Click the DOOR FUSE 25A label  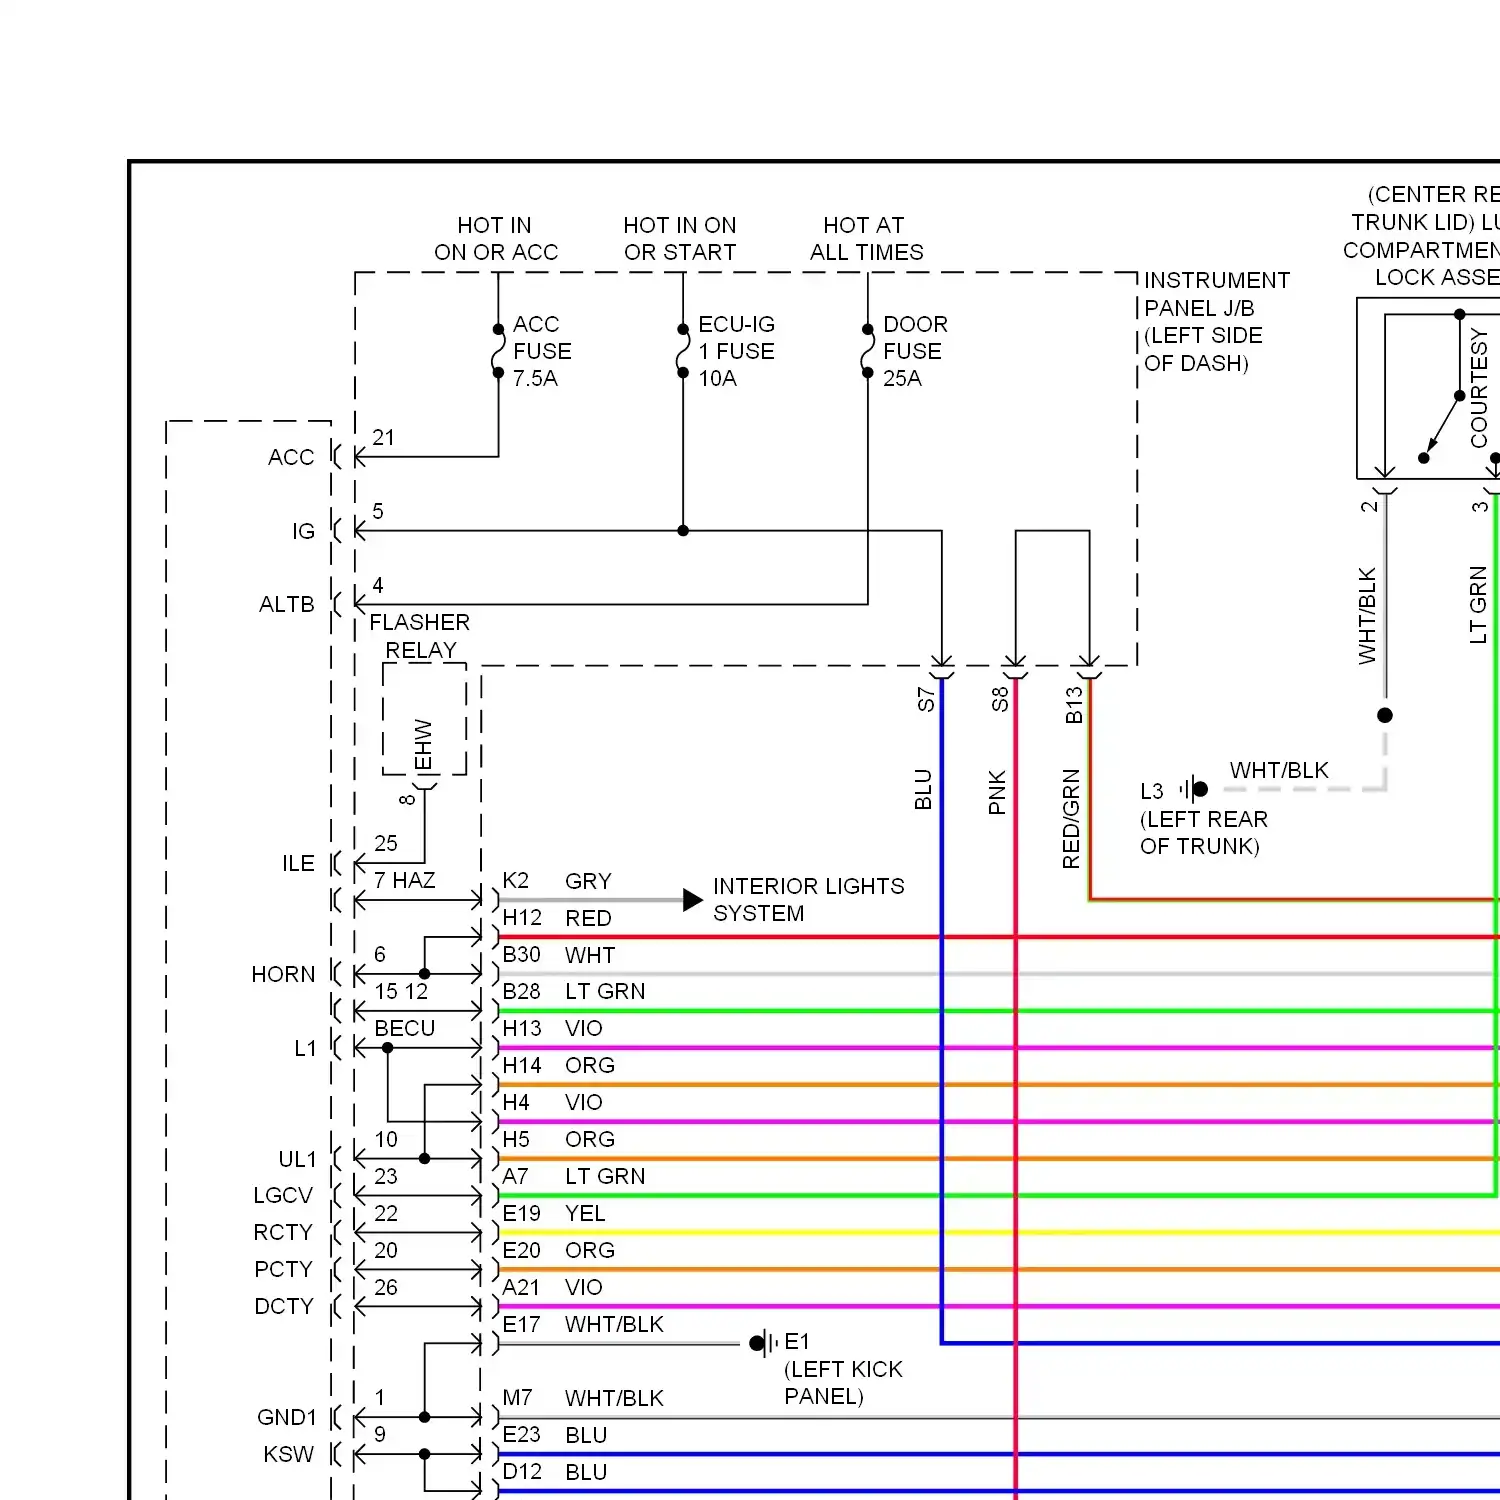click(915, 351)
